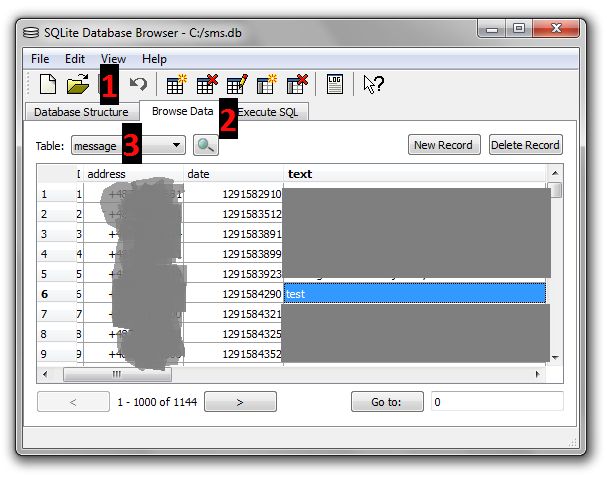Click the Delete Table icon

tap(207, 84)
